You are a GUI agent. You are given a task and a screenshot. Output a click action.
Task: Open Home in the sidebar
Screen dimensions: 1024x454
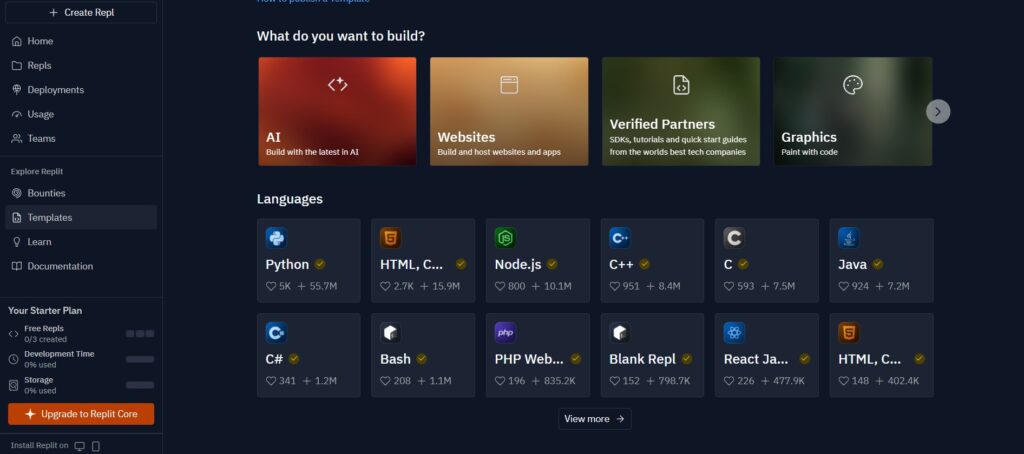[81, 41]
